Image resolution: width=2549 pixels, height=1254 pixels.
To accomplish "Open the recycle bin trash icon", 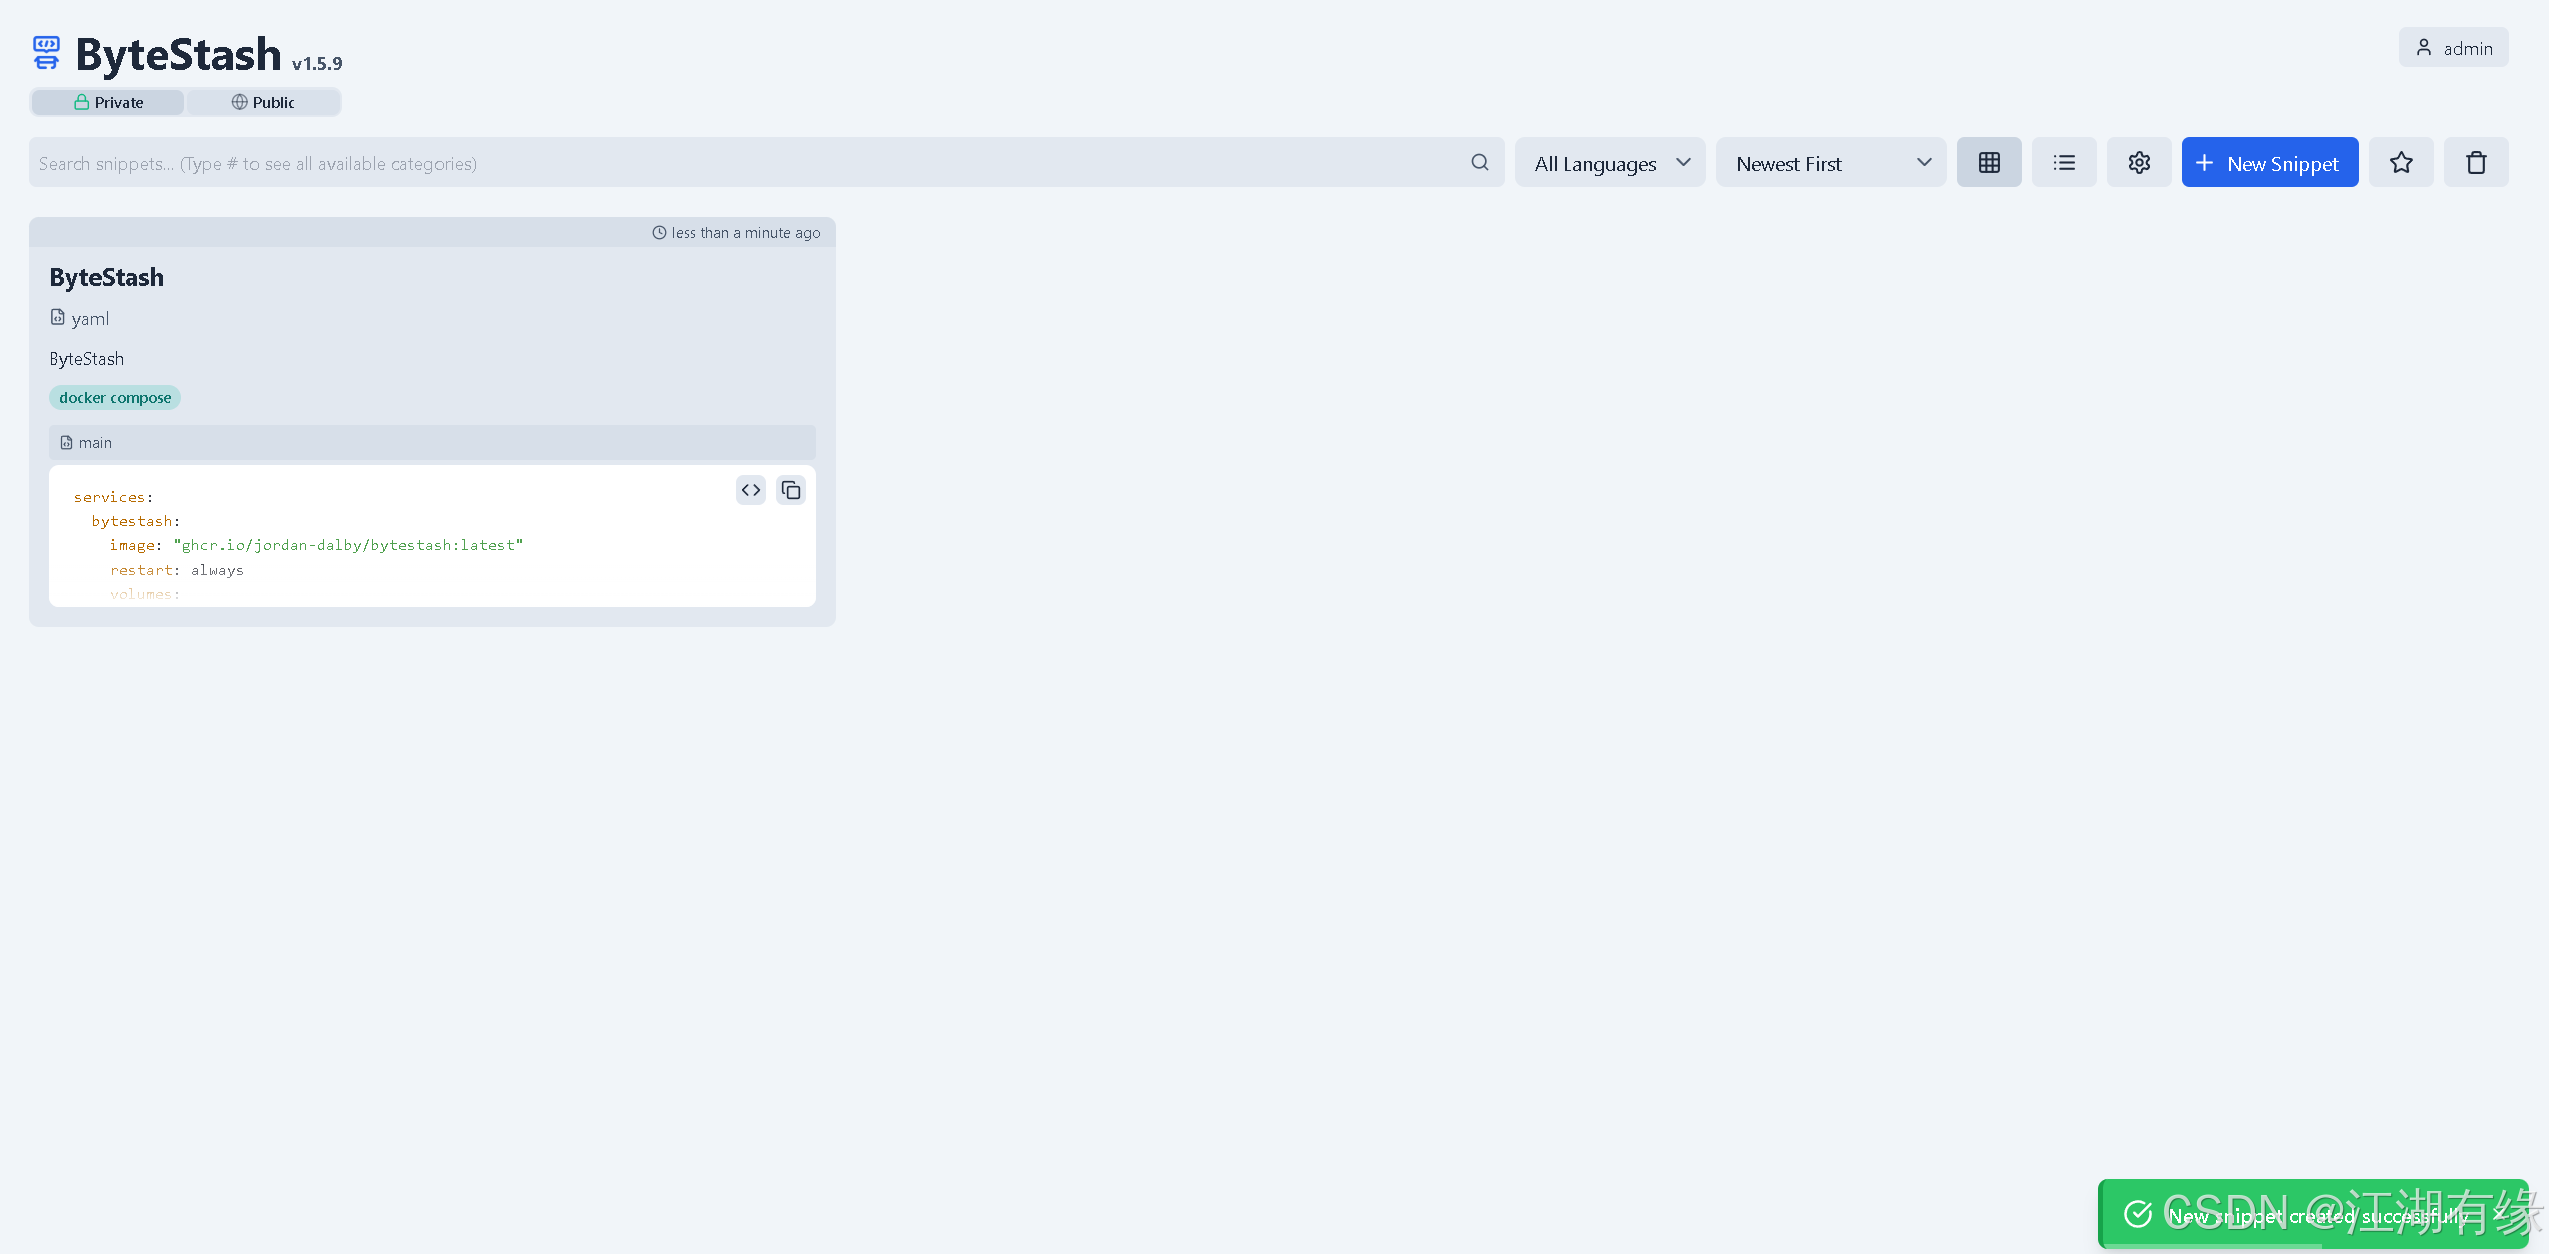I will click(x=2475, y=162).
